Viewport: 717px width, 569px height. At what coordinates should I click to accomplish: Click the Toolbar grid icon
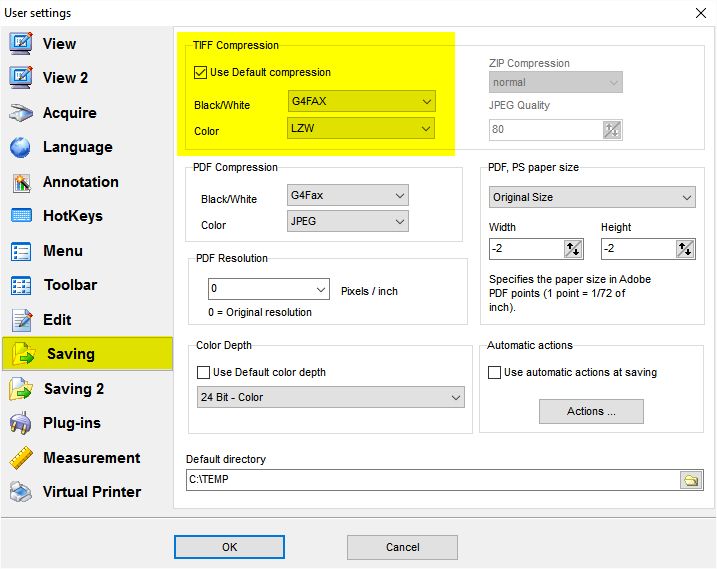(x=21, y=285)
